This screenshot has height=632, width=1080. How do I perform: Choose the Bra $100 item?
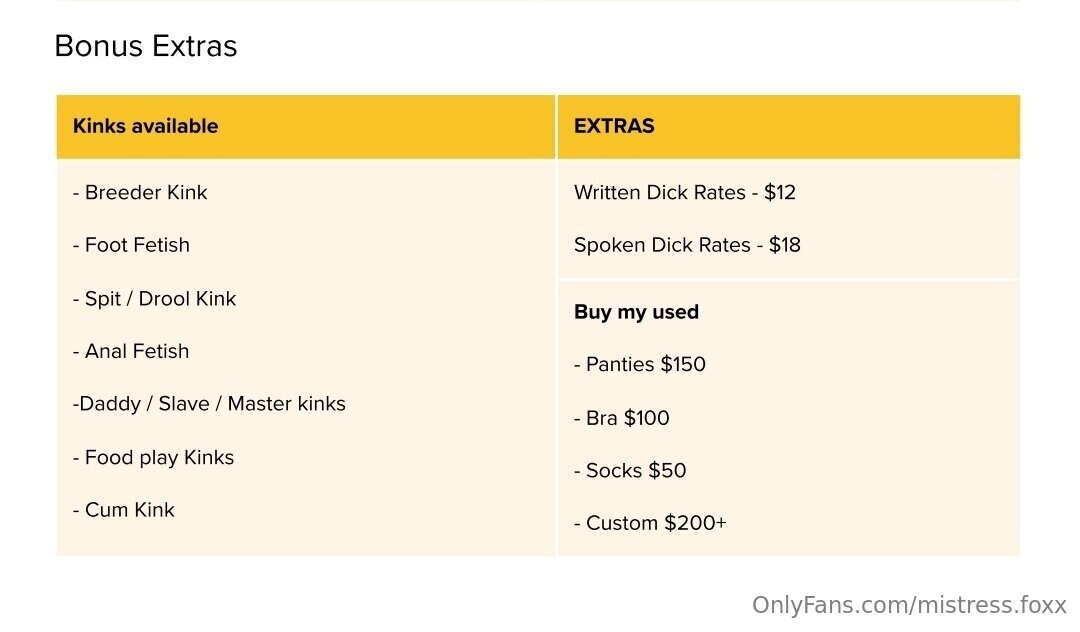click(622, 418)
